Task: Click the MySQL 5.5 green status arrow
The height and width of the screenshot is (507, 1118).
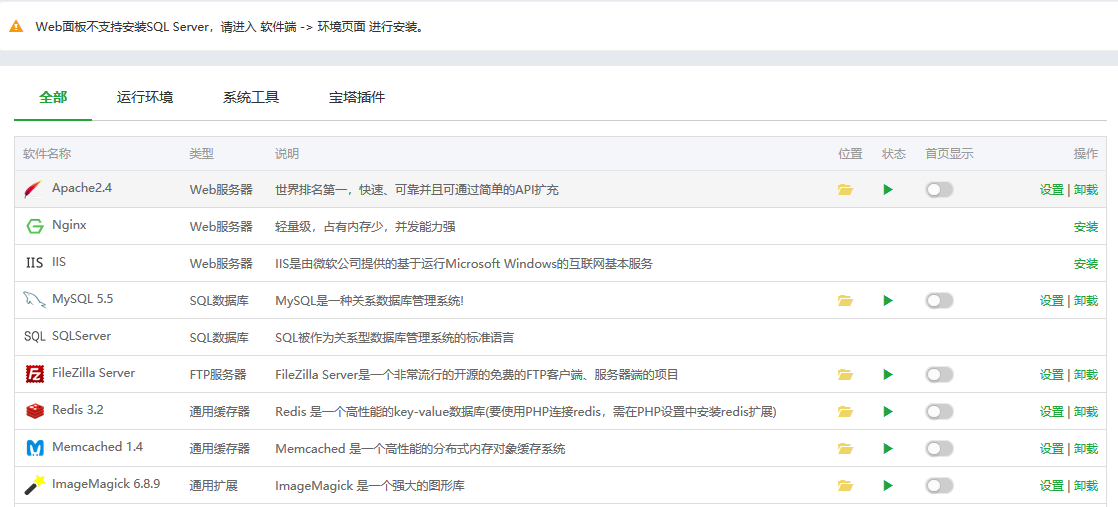Action: click(x=888, y=301)
